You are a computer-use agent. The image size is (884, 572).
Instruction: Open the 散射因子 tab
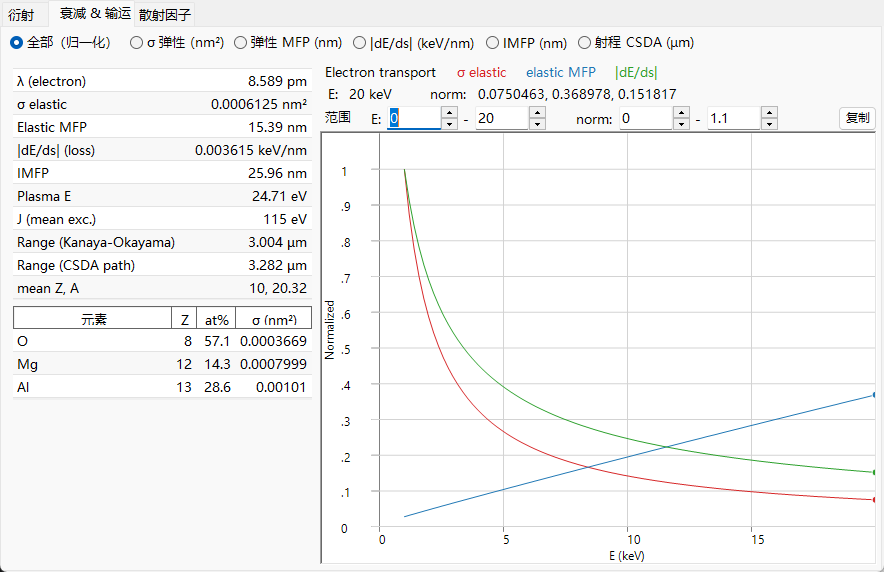(165, 15)
